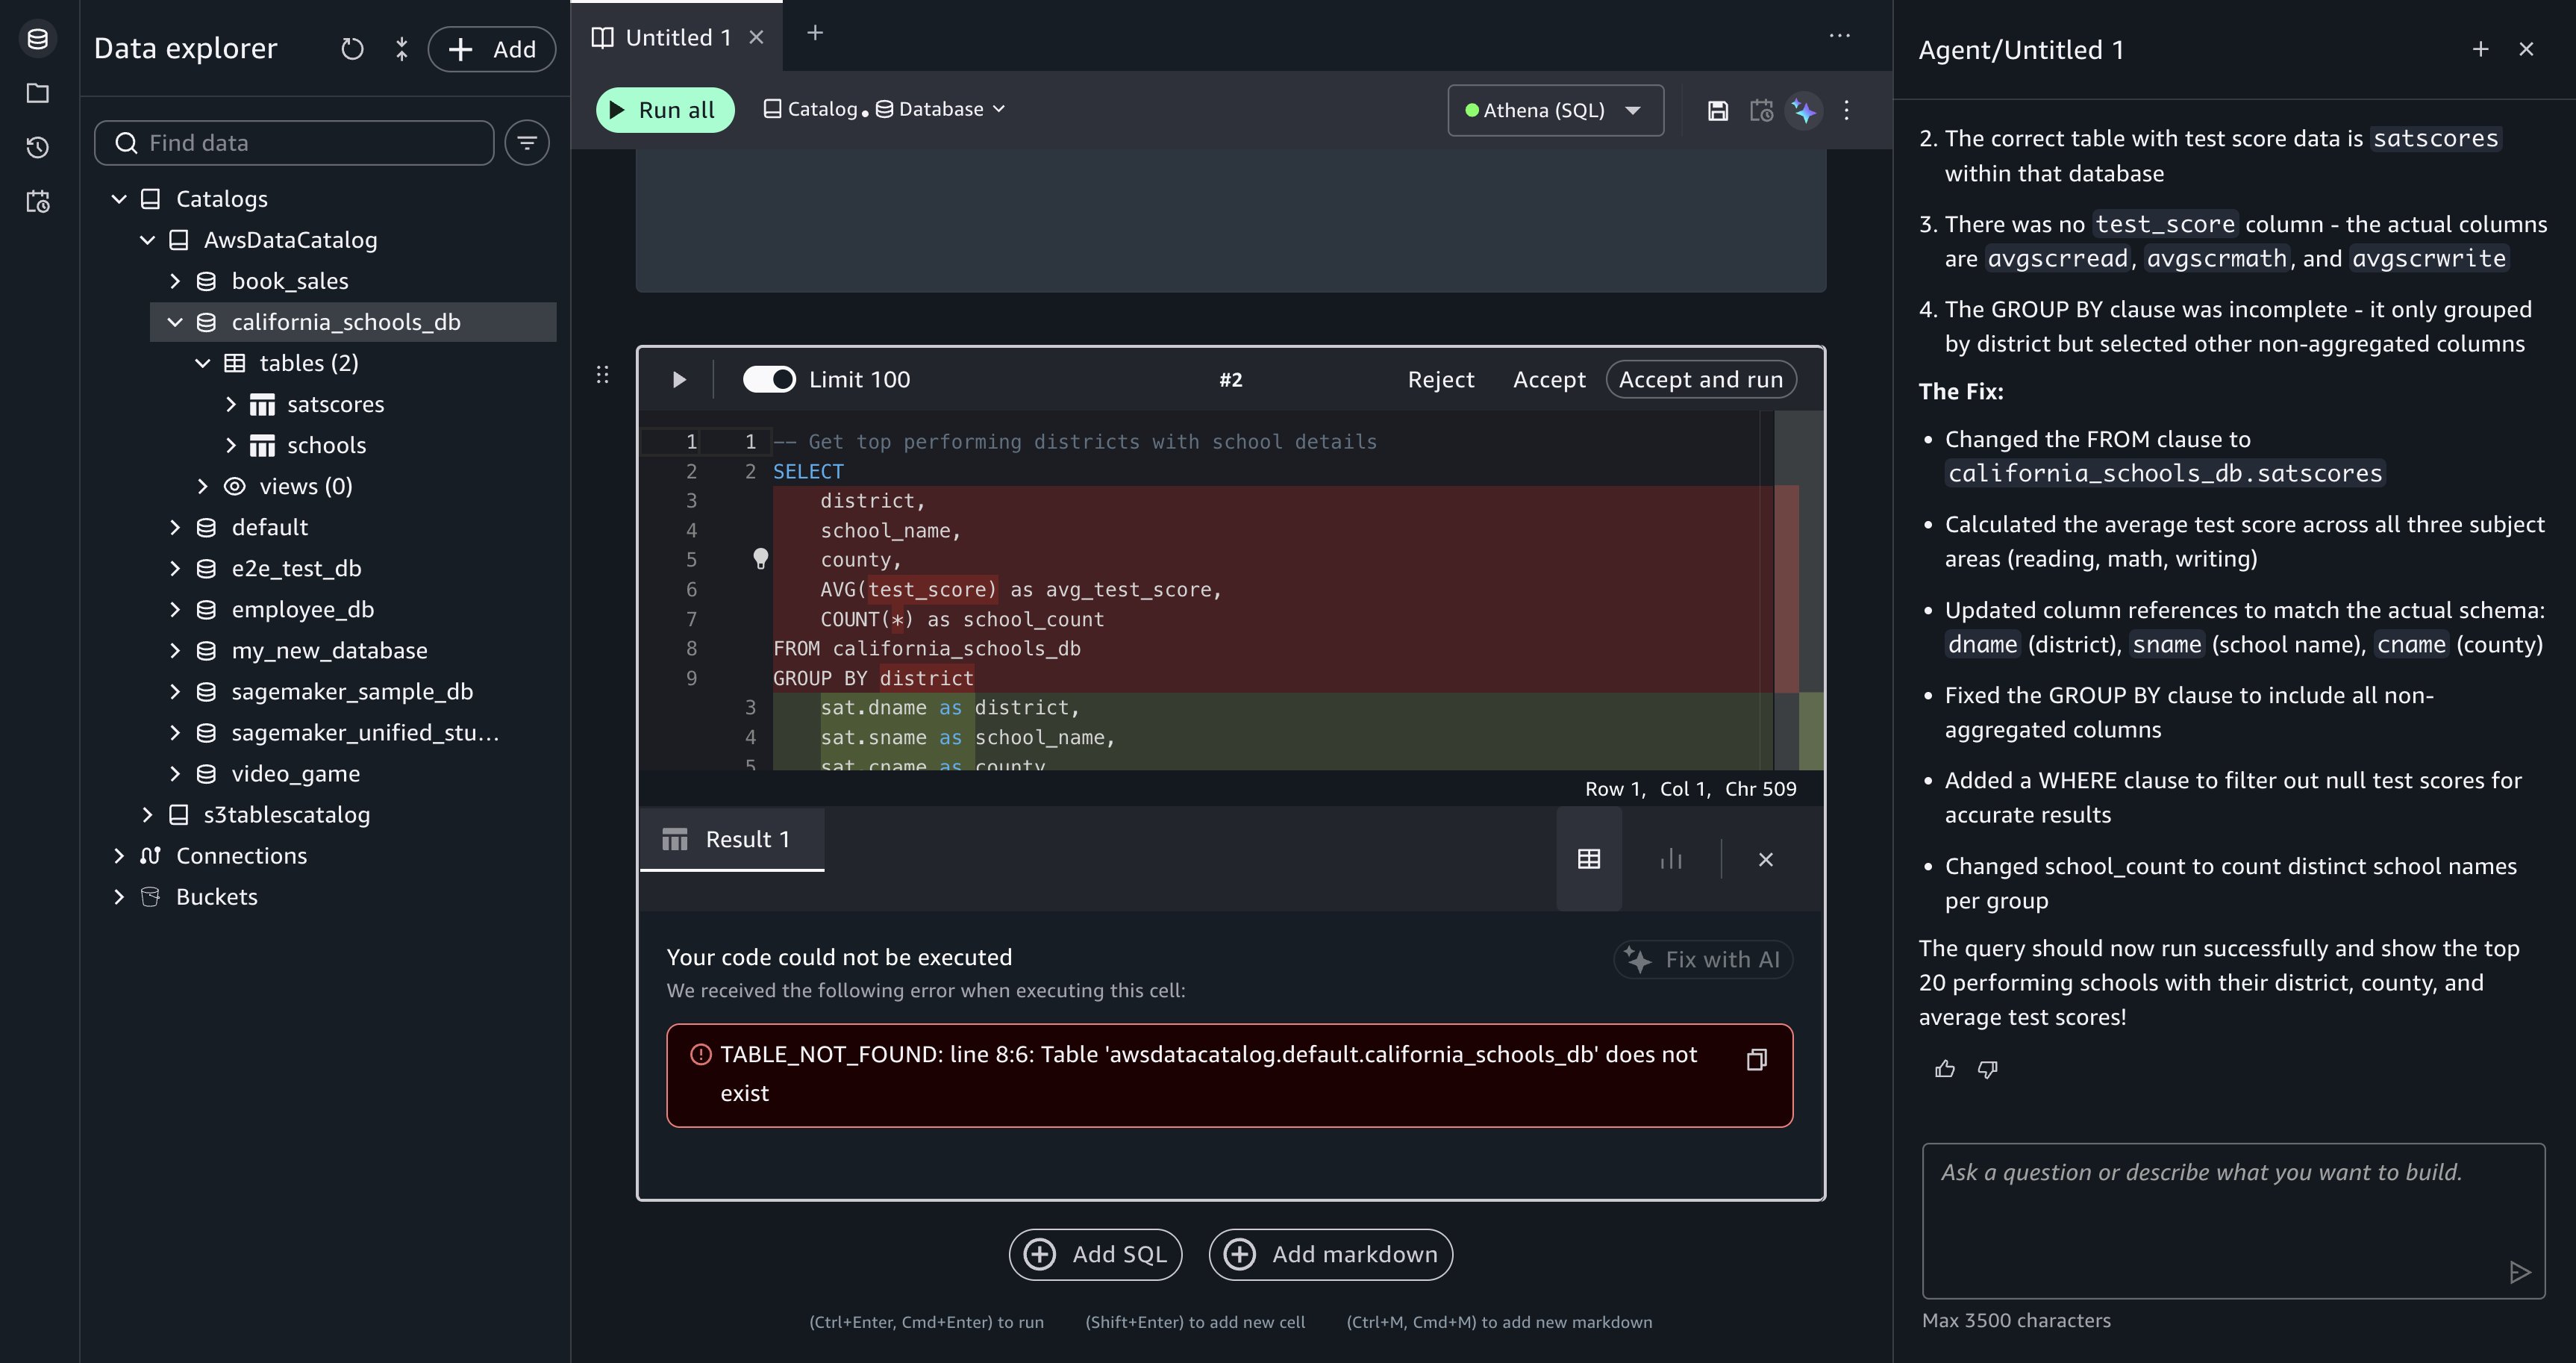Image resolution: width=2576 pixels, height=1363 pixels.
Task: Open query history clock icon in sidebar
Action: tap(38, 147)
